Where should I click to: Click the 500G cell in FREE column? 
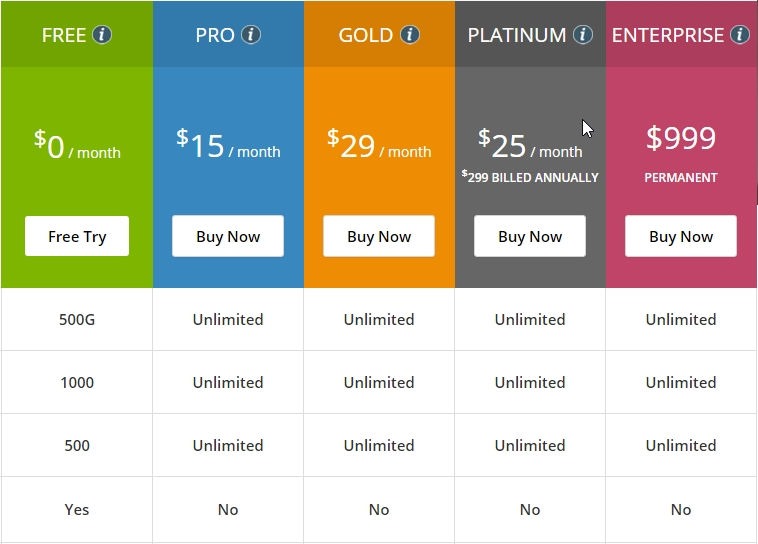pos(77,320)
